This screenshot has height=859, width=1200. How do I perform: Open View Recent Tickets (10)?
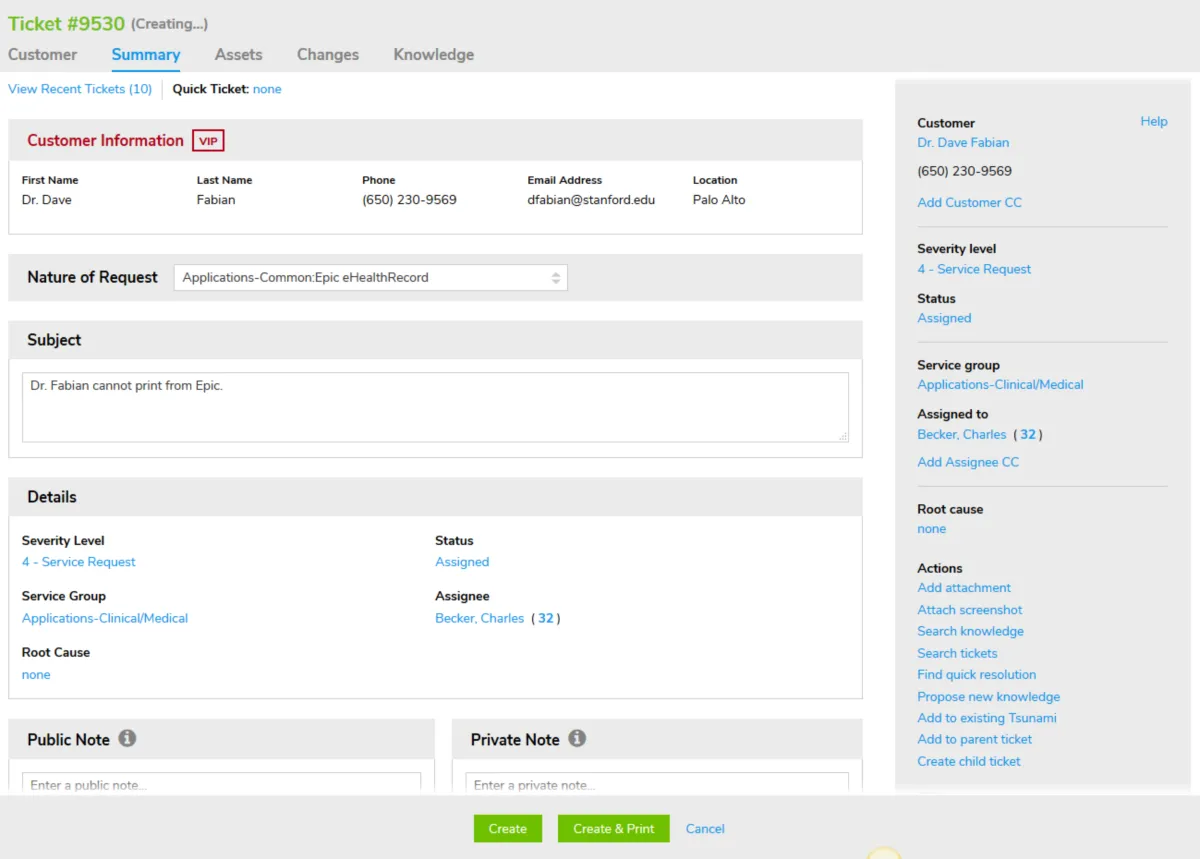tap(80, 89)
